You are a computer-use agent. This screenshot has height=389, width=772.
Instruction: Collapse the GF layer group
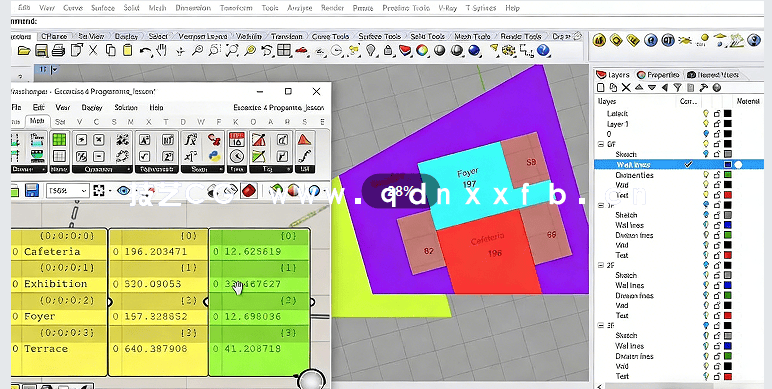[601, 144]
